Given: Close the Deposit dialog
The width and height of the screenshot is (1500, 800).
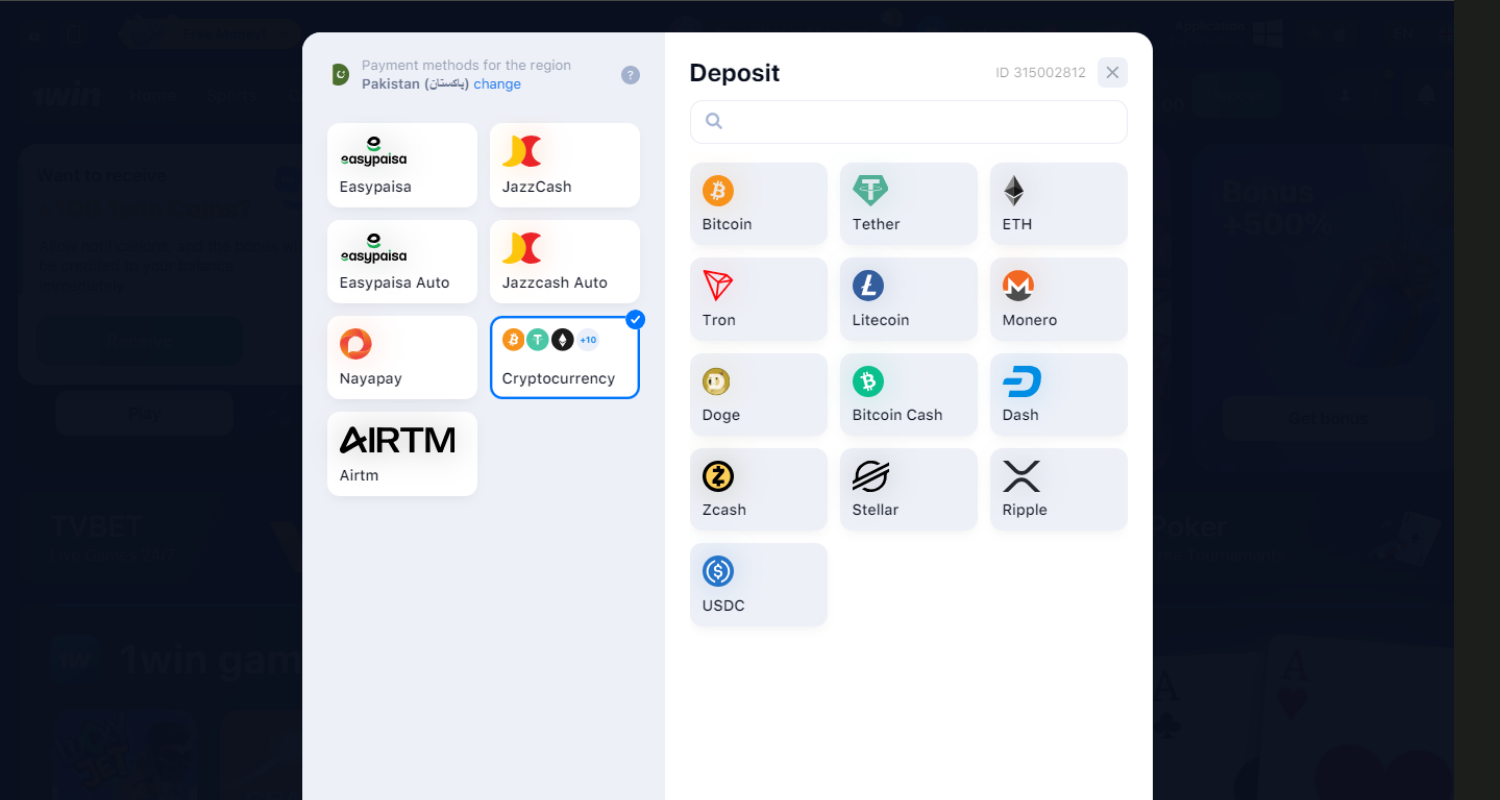Looking at the screenshot, I should 1112,72.
